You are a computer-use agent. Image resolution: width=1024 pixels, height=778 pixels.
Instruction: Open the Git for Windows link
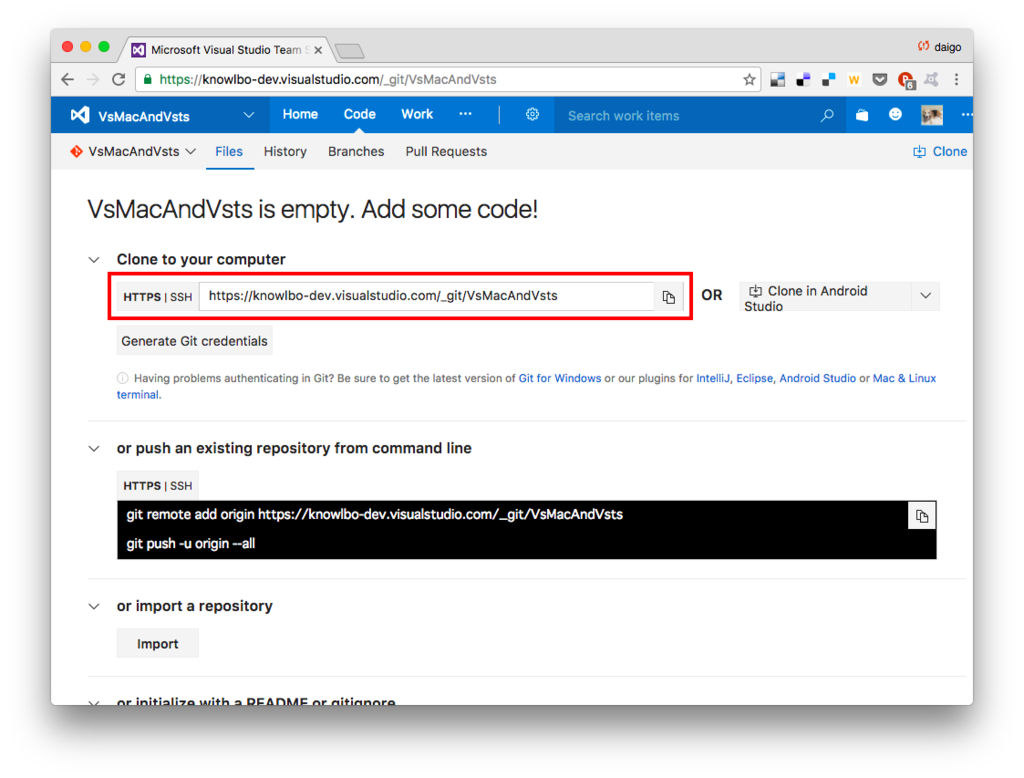[560, 378]
